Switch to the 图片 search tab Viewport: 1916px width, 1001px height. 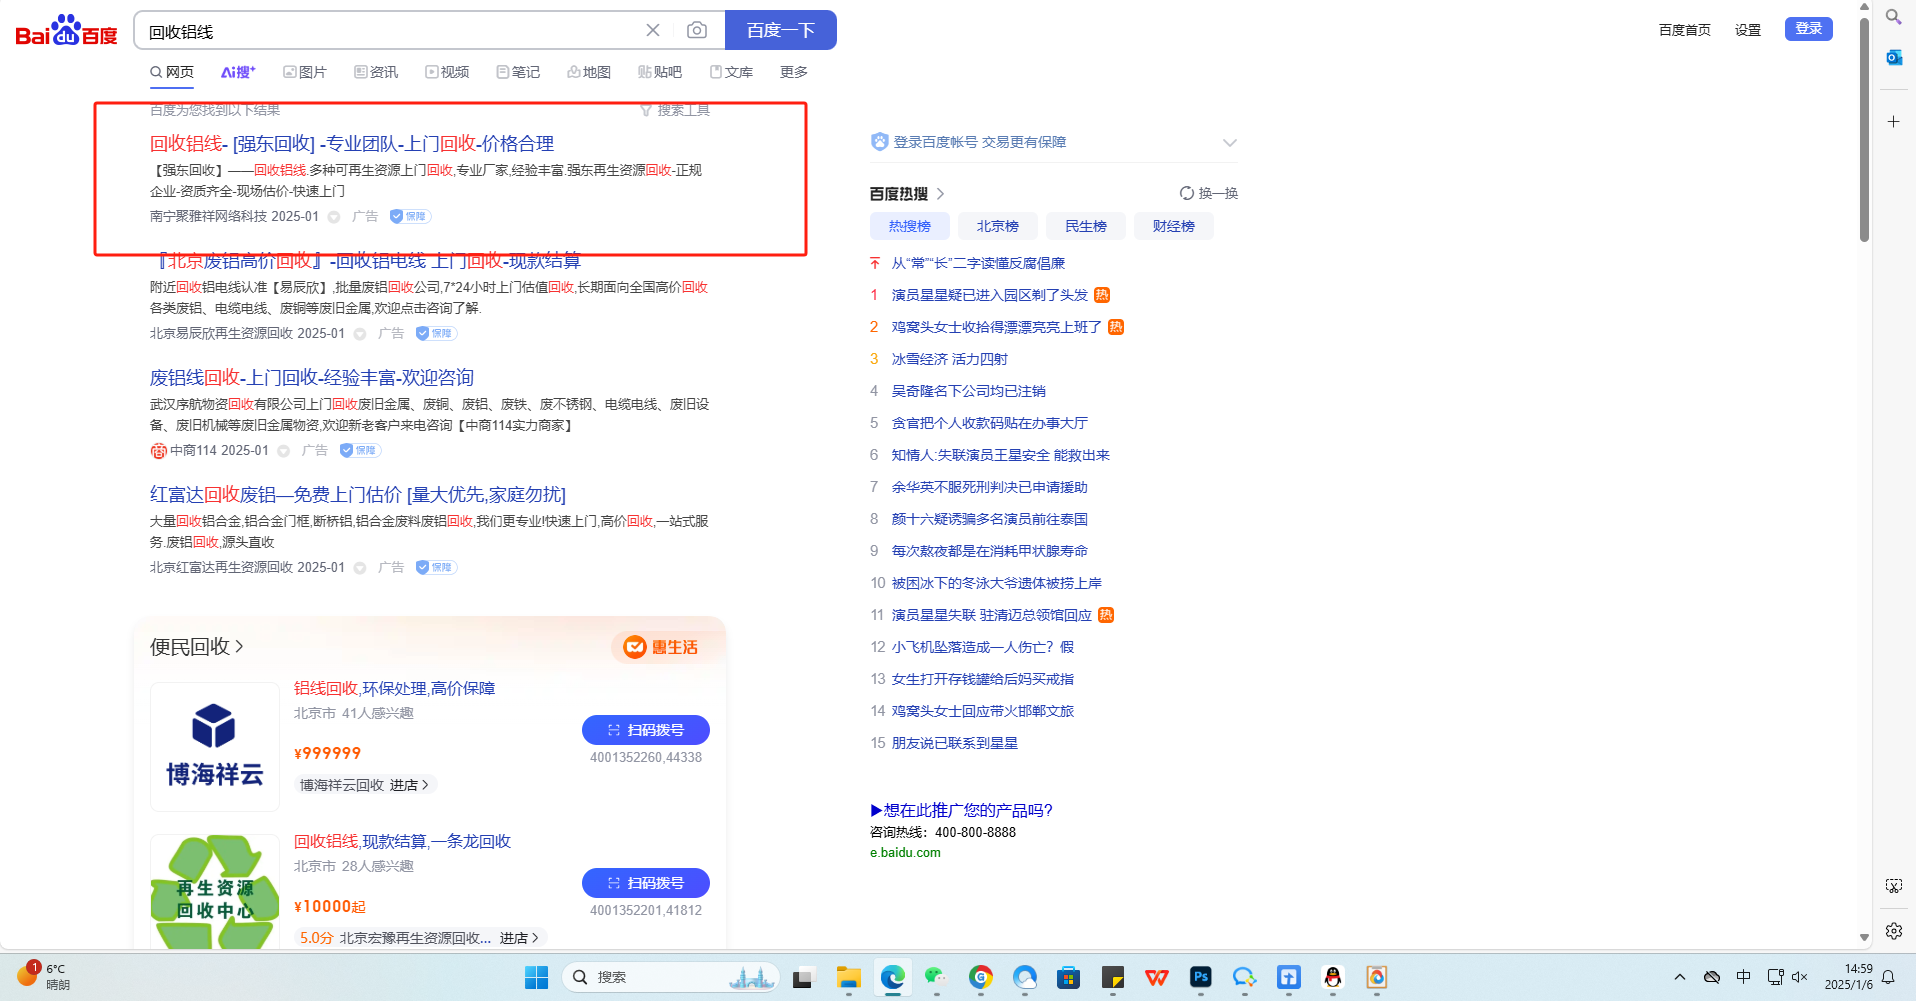pyautogui.click(x=305, y=72)
